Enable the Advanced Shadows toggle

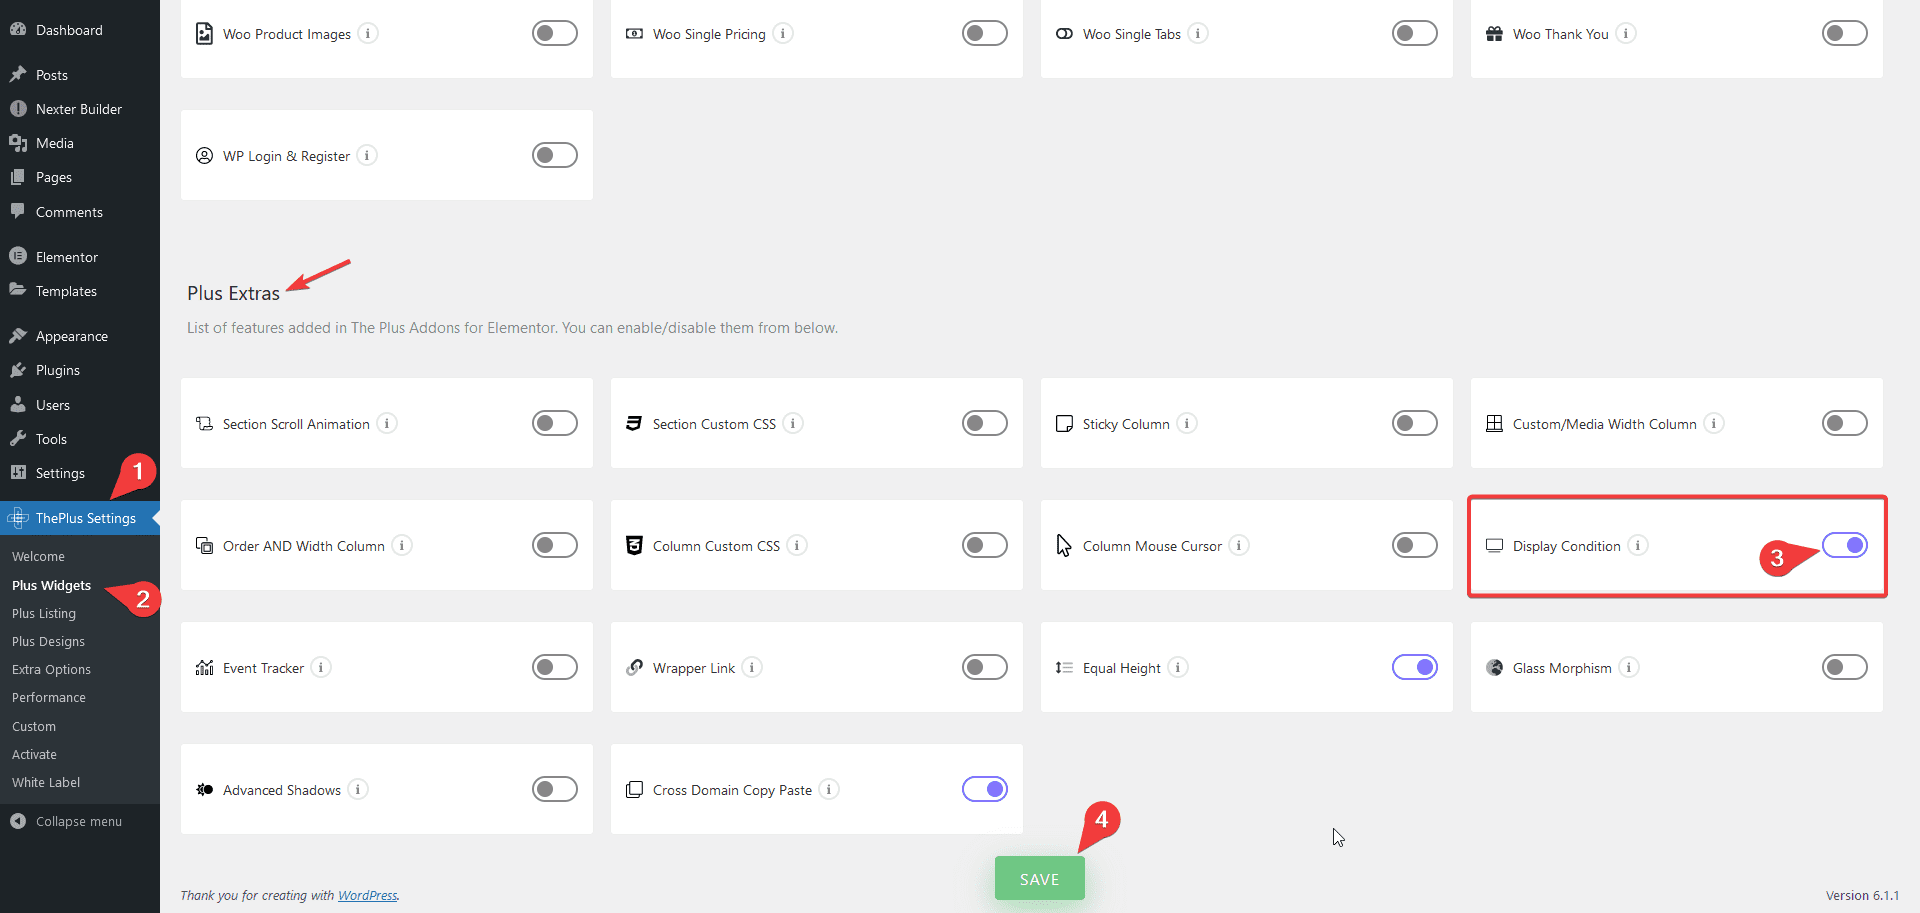[x=554, y=789]
